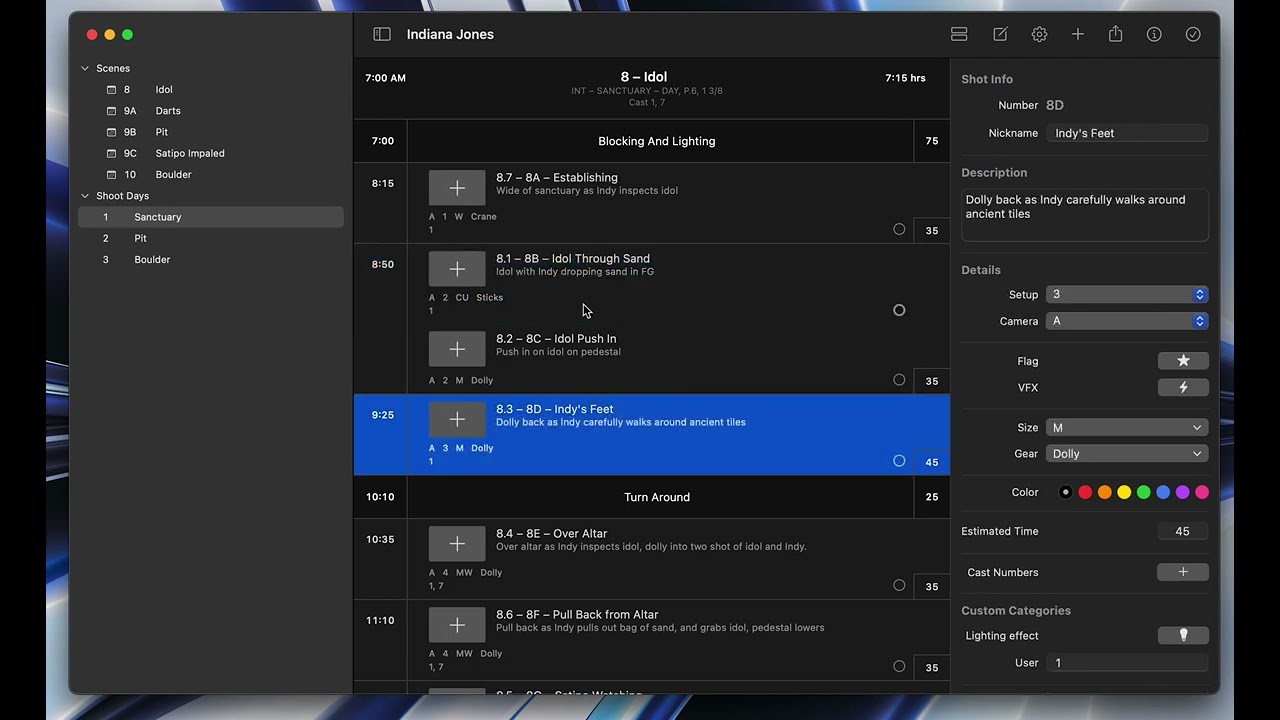Pick the orange color swatch
The image size is (1280, 720).
(1105, 492)
